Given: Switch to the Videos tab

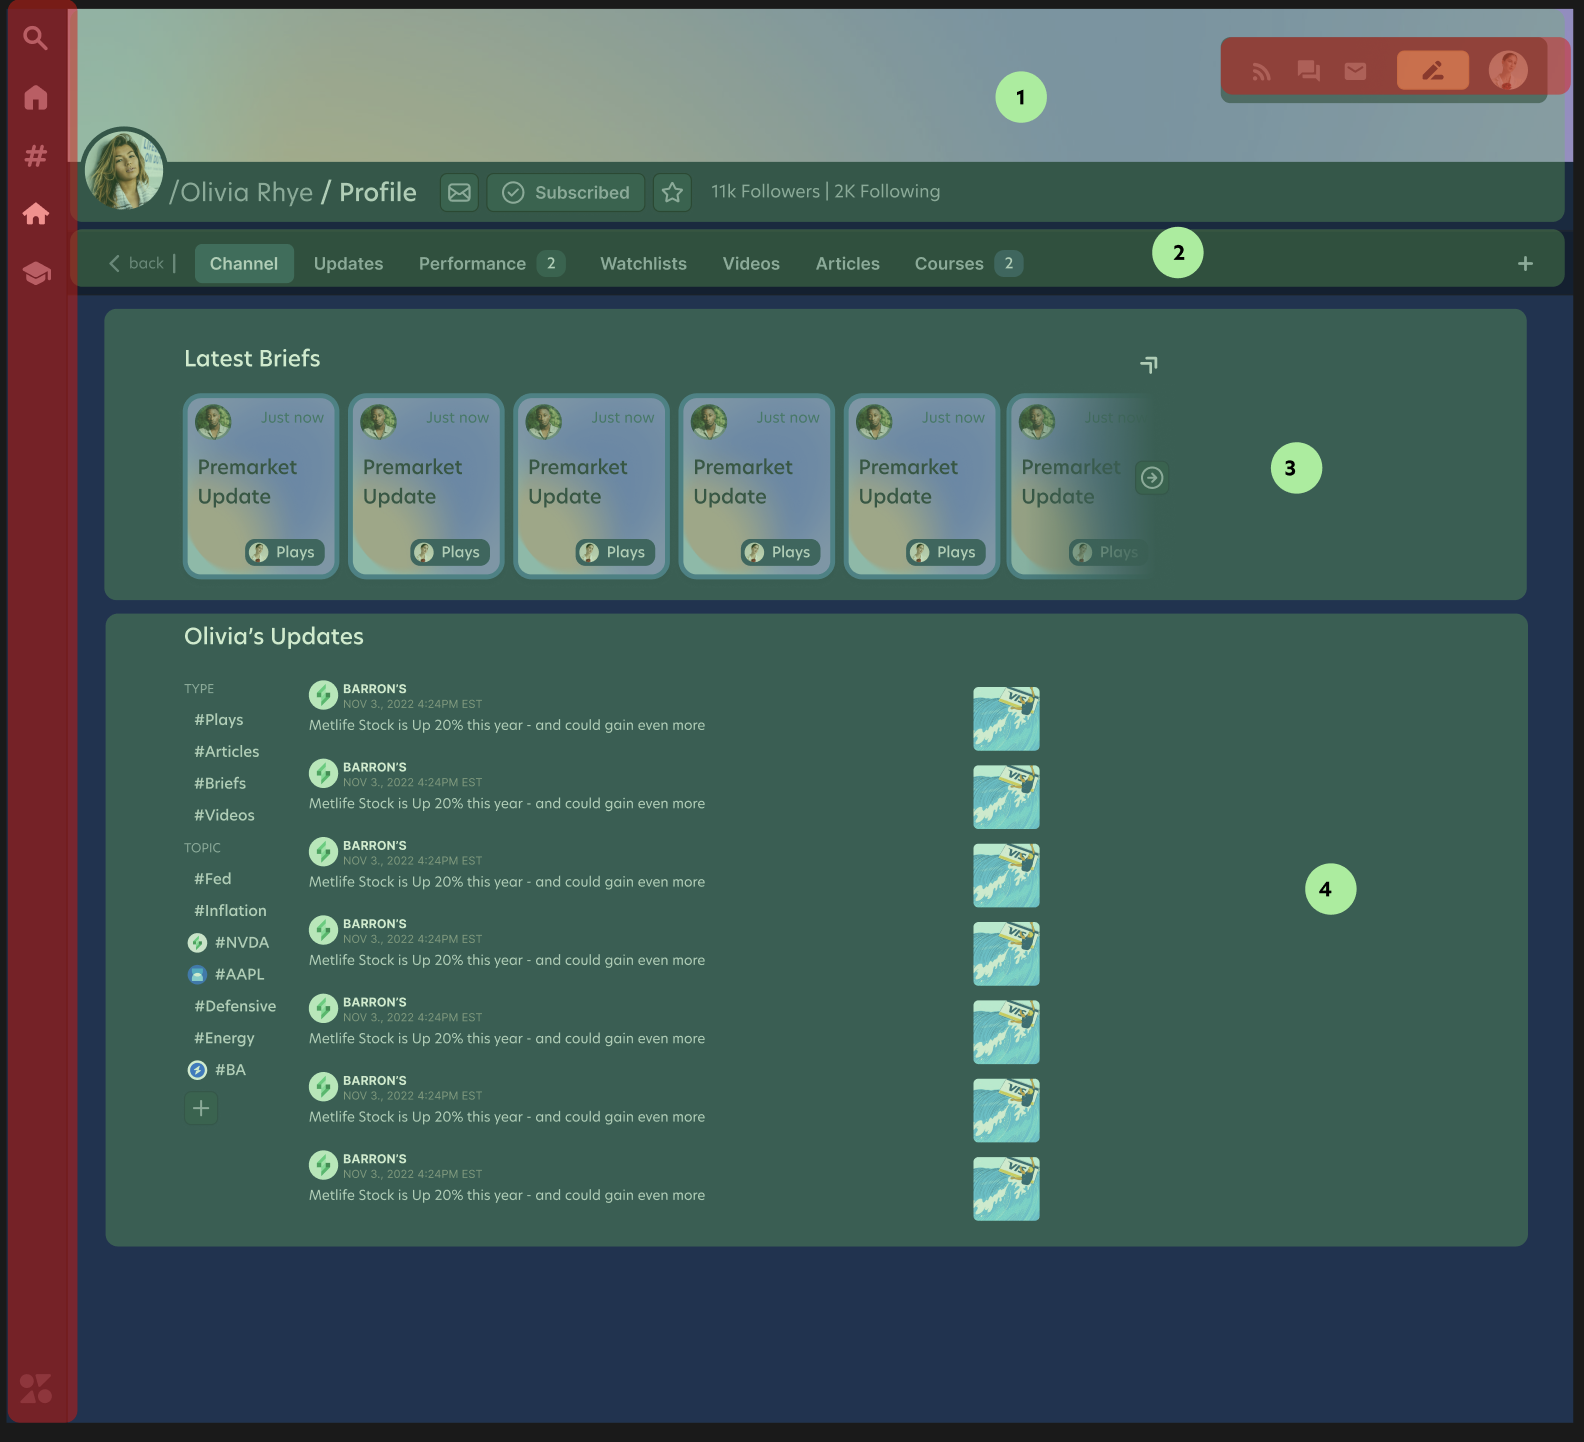Looking at the screenshot, I should click(751, 263).
